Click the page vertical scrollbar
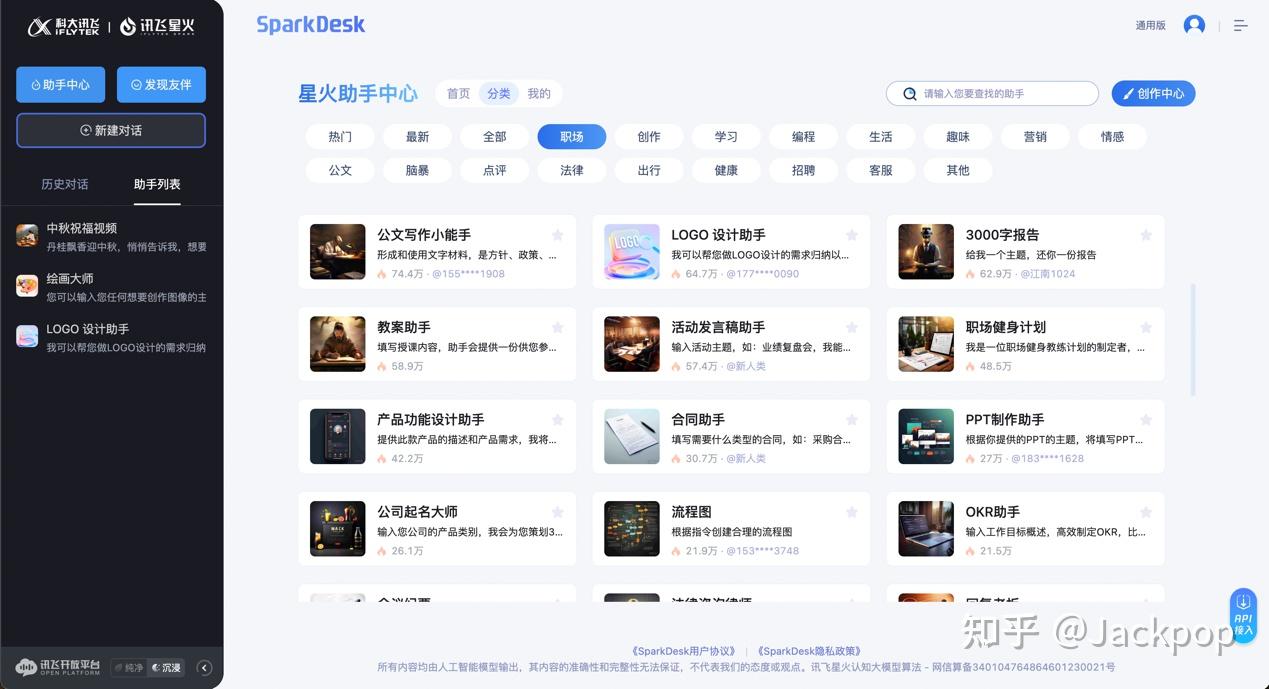This screenshot has height=689, width=1269. tap(1192, 340)
